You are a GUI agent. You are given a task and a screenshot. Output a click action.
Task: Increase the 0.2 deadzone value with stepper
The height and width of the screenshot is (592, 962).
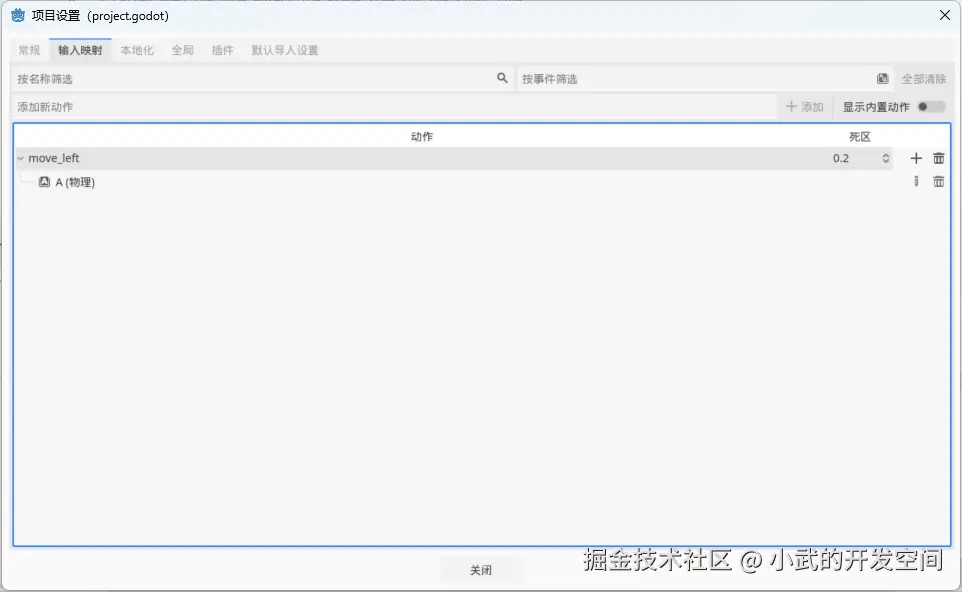click(885, 153)
